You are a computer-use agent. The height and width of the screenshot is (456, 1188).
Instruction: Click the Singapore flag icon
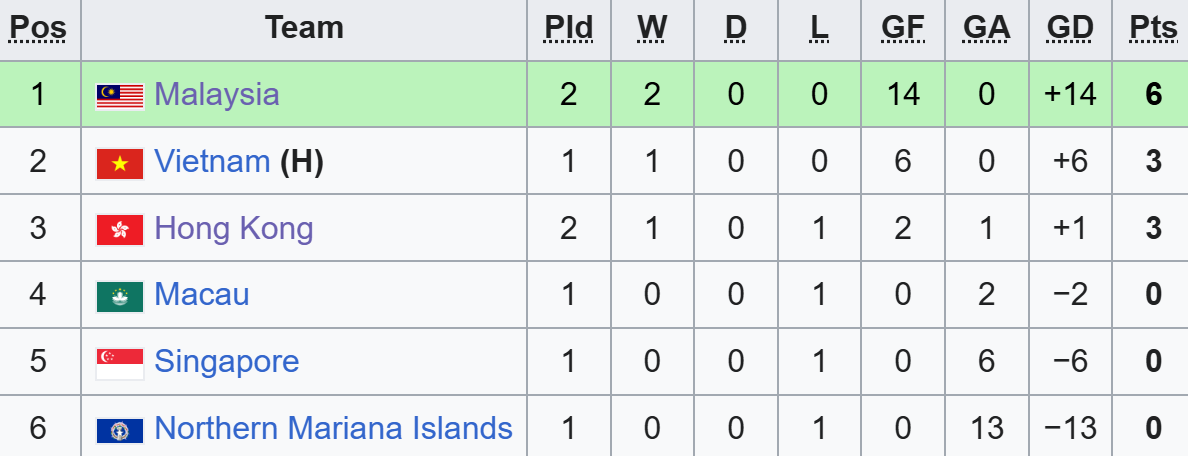click(x=120, y=362)
